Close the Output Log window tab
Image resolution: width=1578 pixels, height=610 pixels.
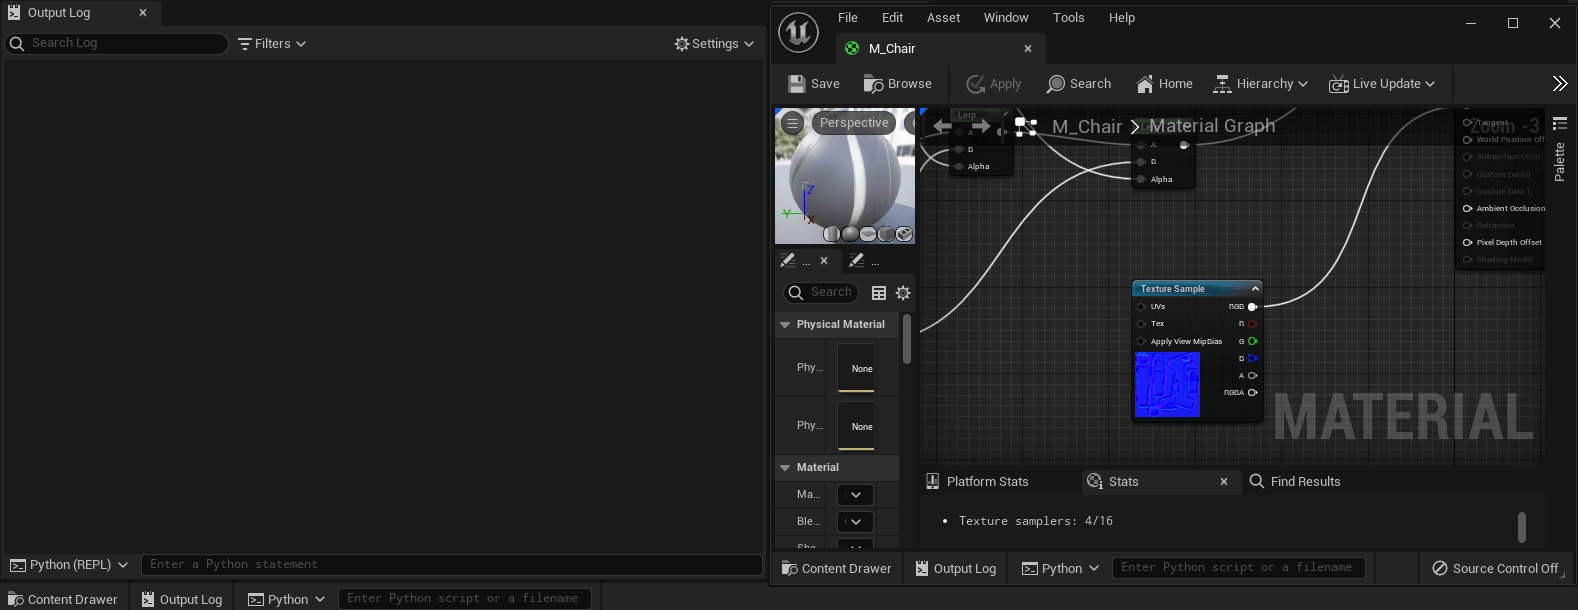[x=143, y=13]
